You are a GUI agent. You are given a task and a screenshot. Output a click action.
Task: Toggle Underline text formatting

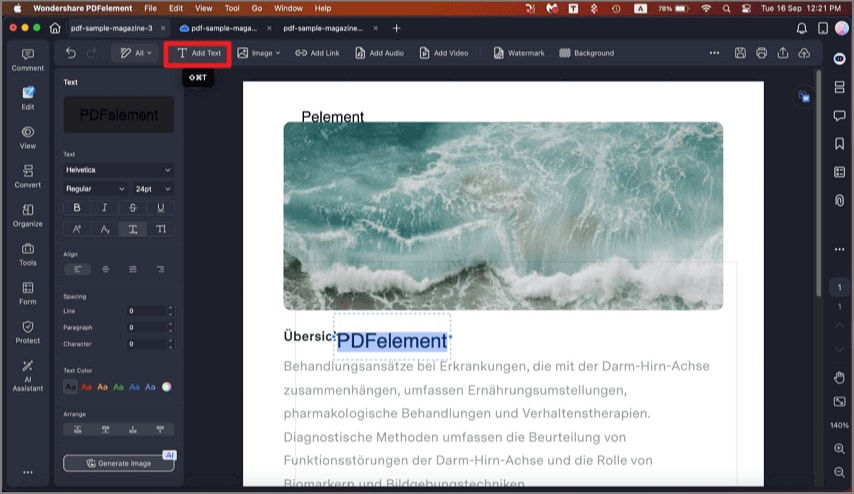(160, 208)
